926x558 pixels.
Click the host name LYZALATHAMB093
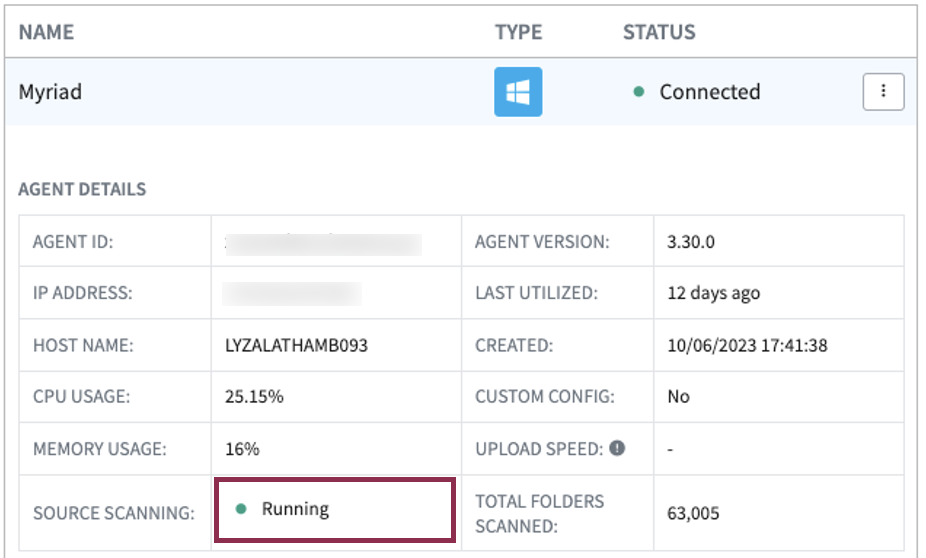coord(296,345)
